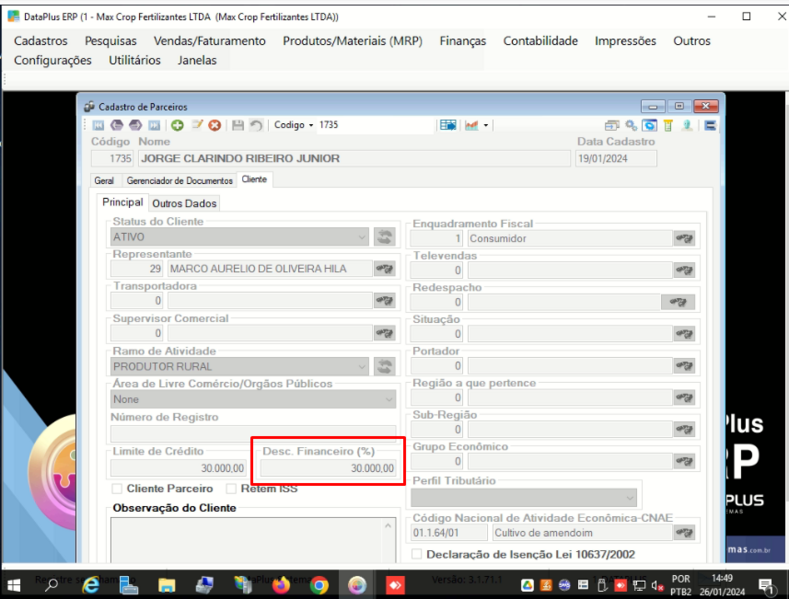Open the Janelas menu
The height and width of the screenshot is (599, 789).
coord(197,60)
